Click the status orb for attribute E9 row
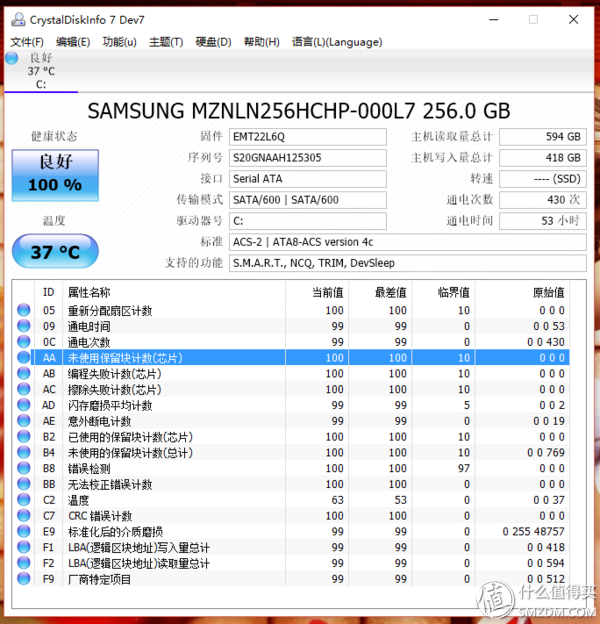The width and height of the screenshot is (600, 624). click(x=24, y=532)
